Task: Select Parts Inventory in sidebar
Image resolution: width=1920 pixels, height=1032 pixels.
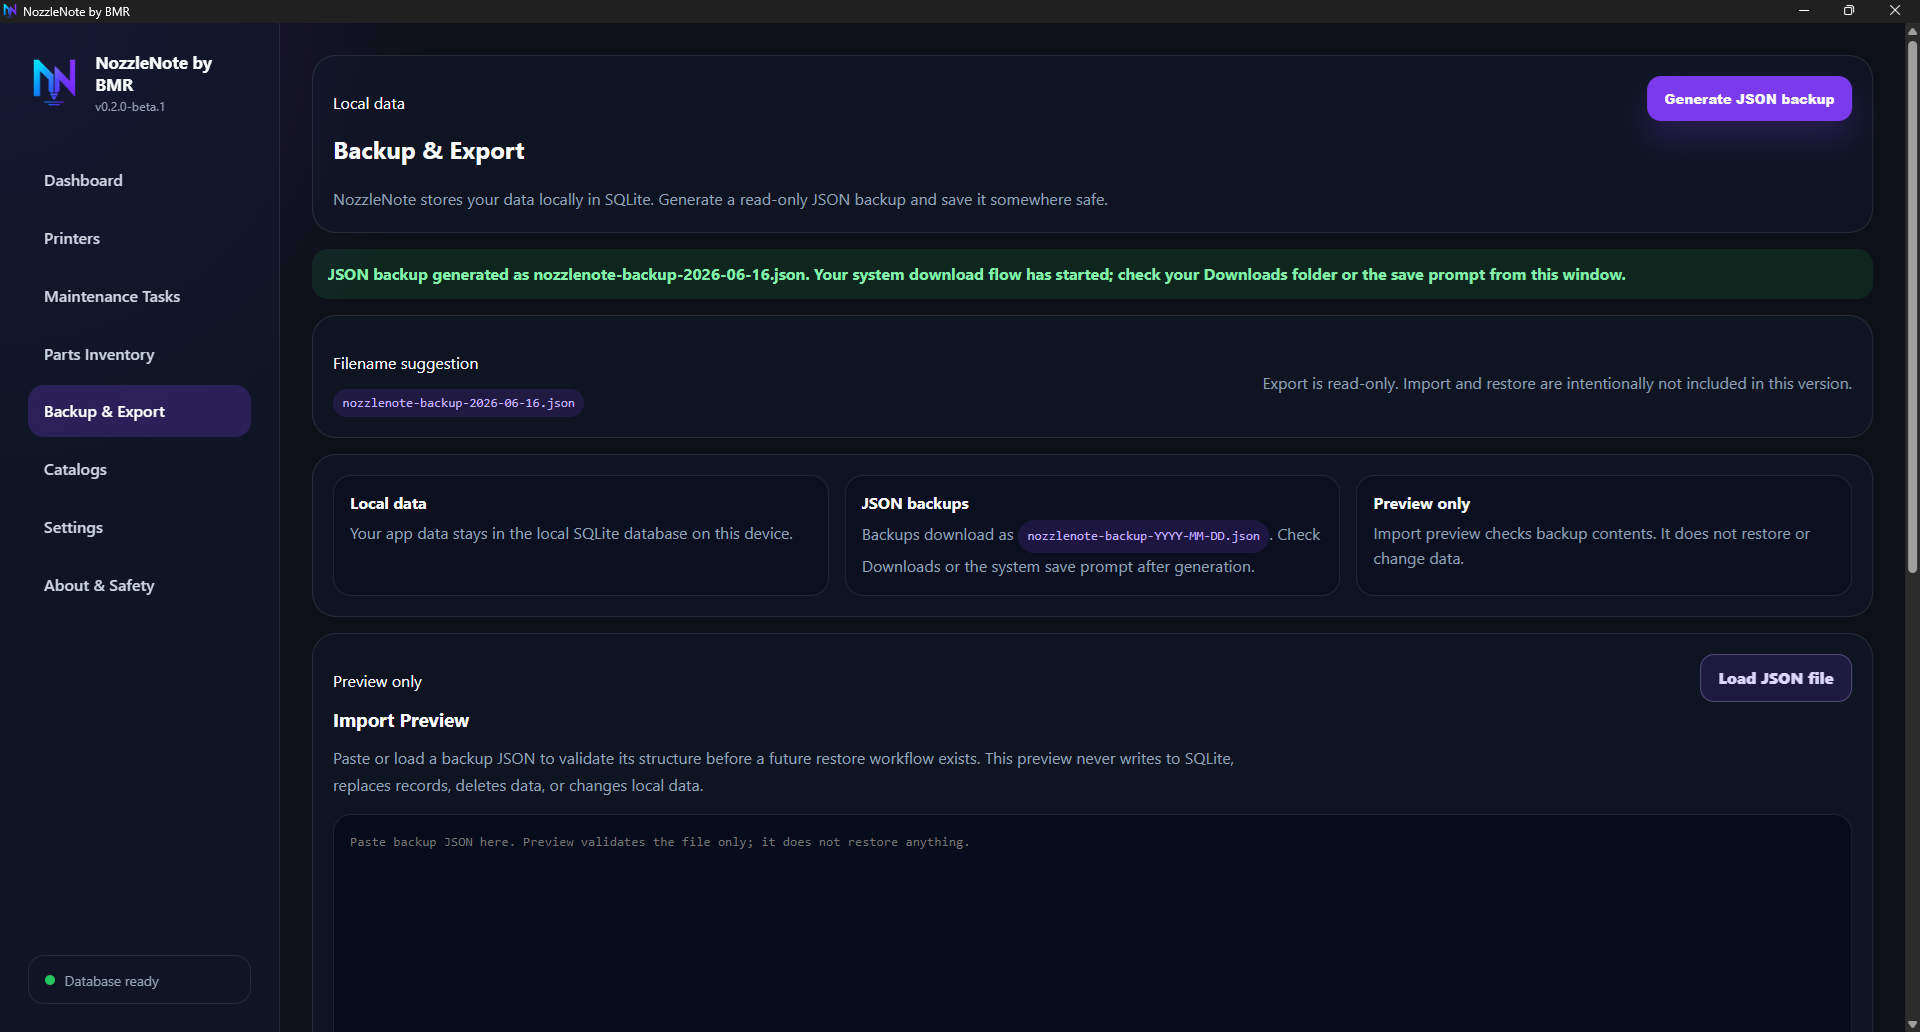Action: (139, 354)
